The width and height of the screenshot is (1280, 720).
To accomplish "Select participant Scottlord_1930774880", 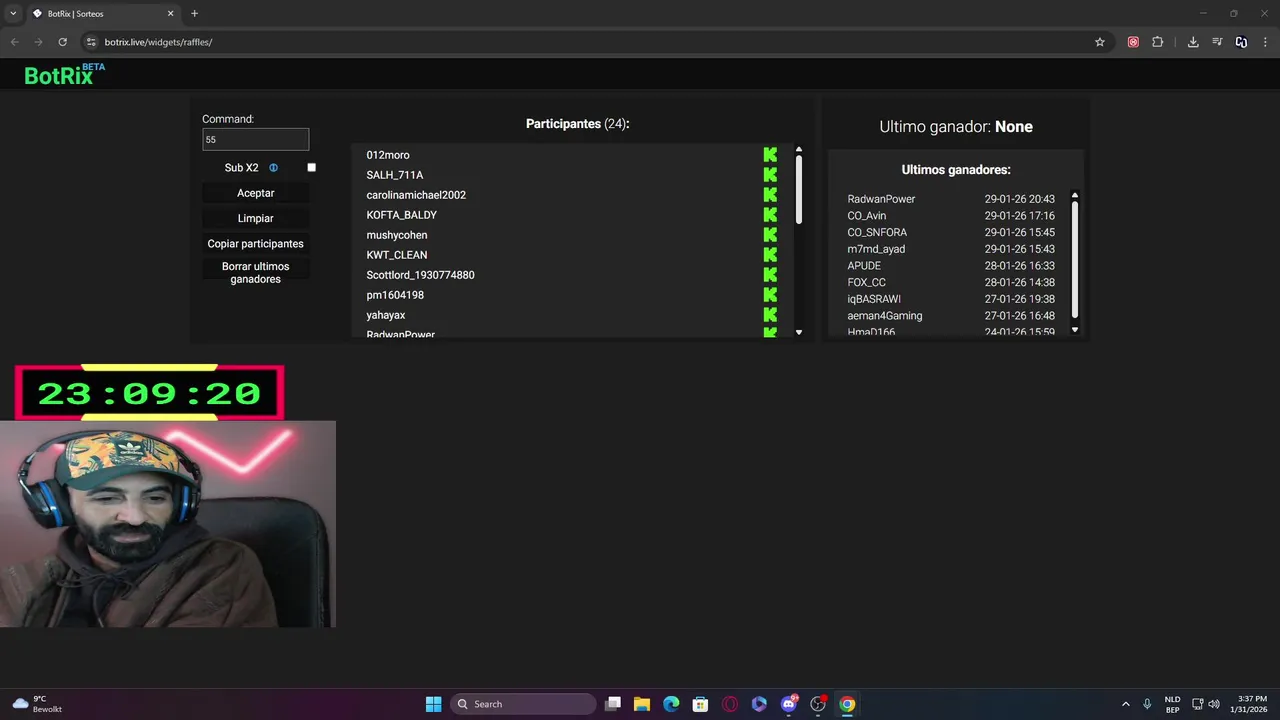I will click(x=420, y=275).
